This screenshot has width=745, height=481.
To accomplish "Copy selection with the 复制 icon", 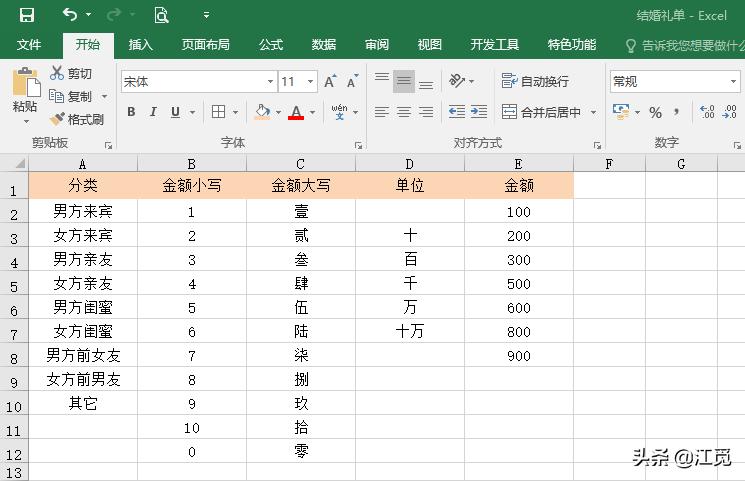I will click(57, 96).
